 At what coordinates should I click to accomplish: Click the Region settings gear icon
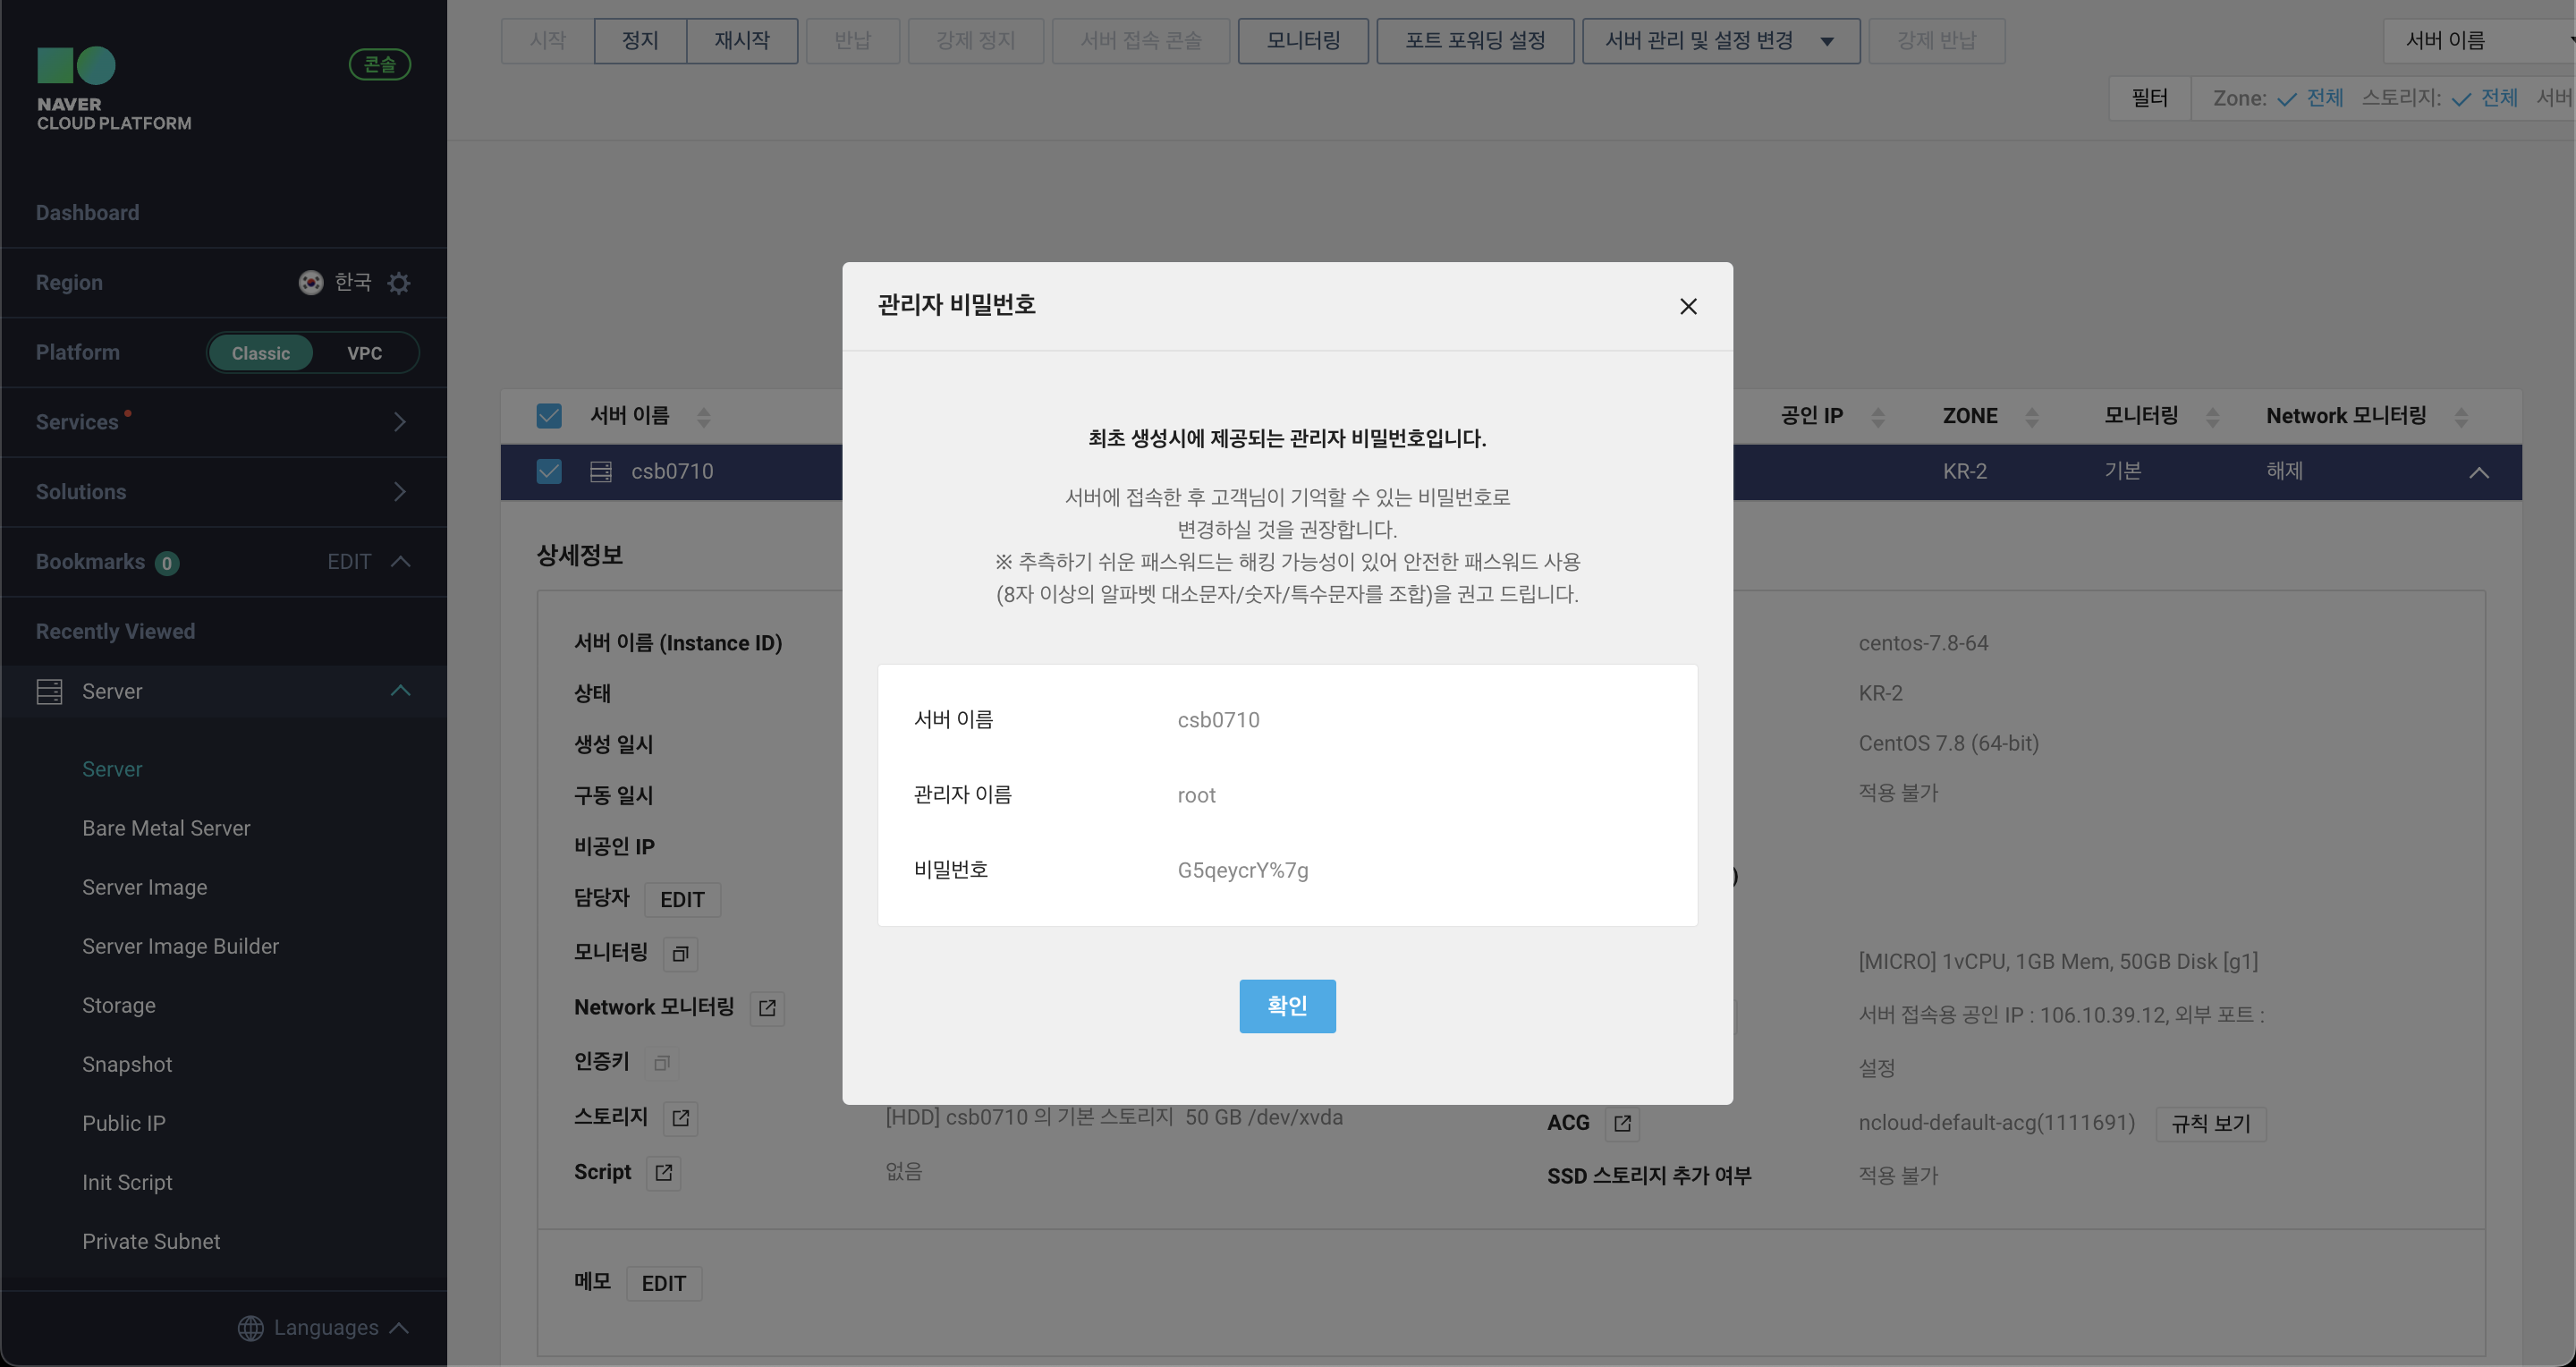[x=399, y=283]
